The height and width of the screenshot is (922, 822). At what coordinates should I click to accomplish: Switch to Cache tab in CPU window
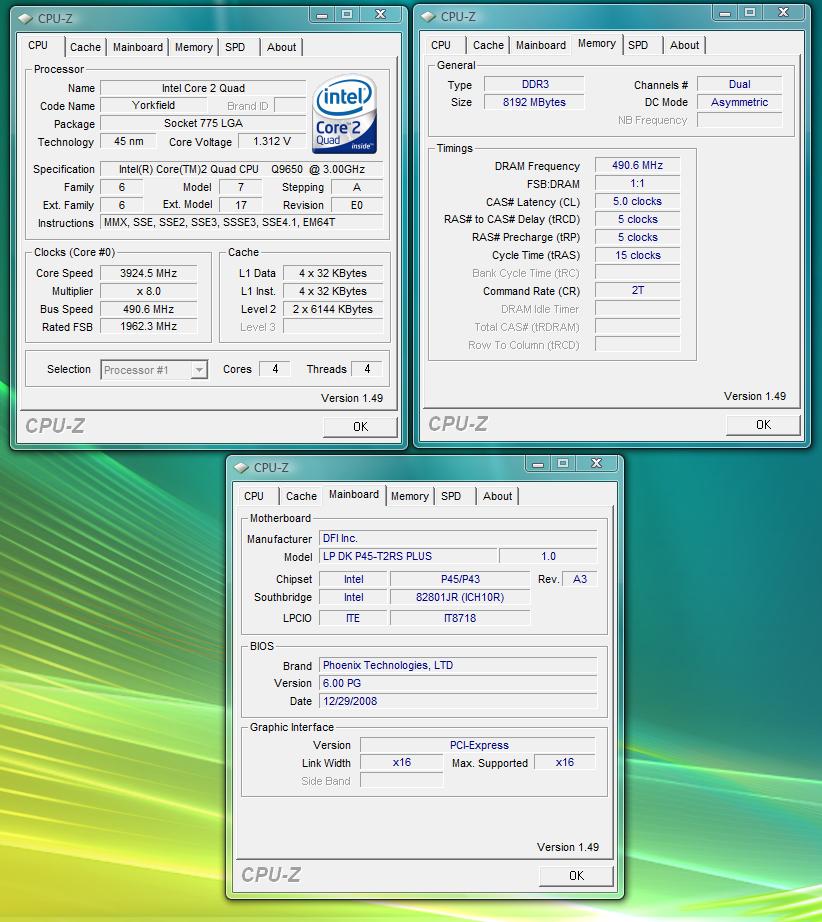85,47
